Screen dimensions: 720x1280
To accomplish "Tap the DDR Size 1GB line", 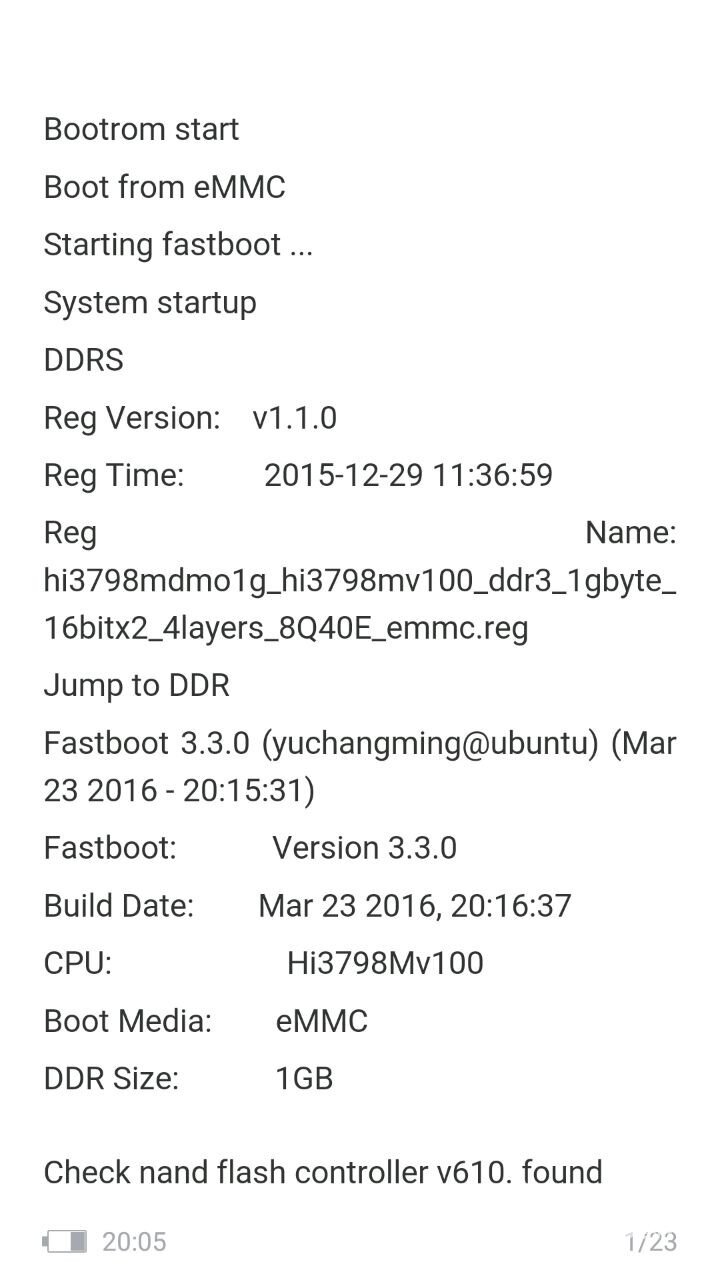I will [188, 1079].
